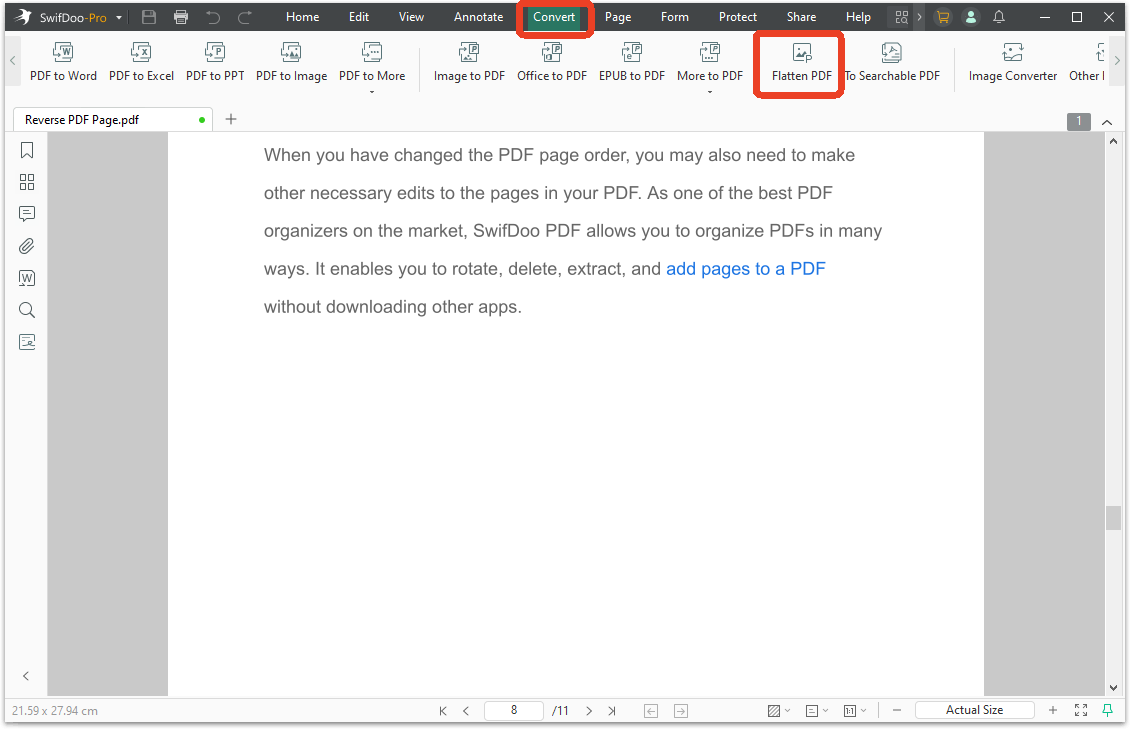Screen dimensions: 1130x729
Task: Click the Flatten PDF tool
Action: (801, 62)
